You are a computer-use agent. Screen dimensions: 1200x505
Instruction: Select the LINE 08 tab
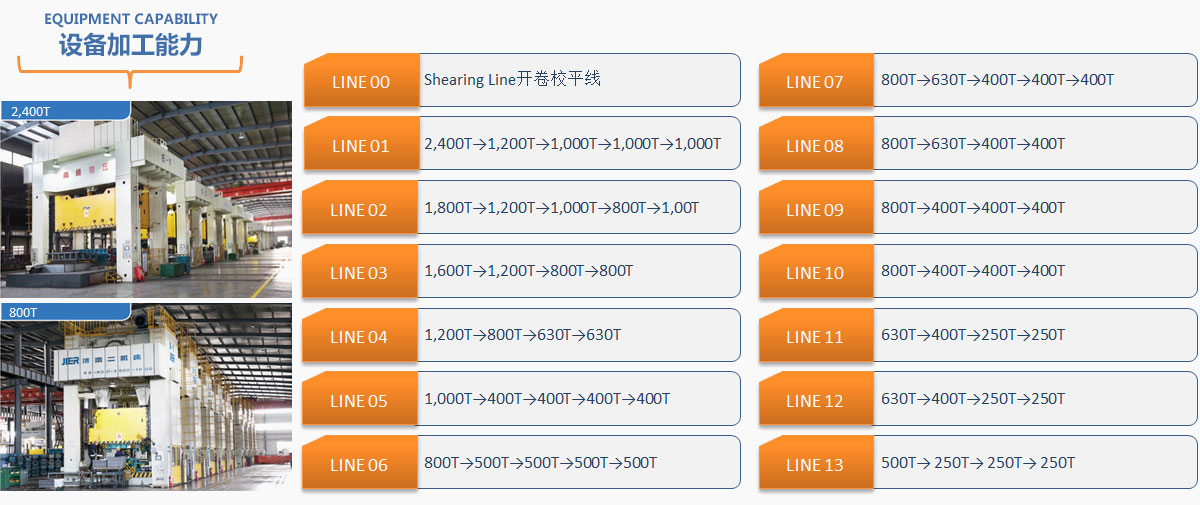(x=815, y=146)
